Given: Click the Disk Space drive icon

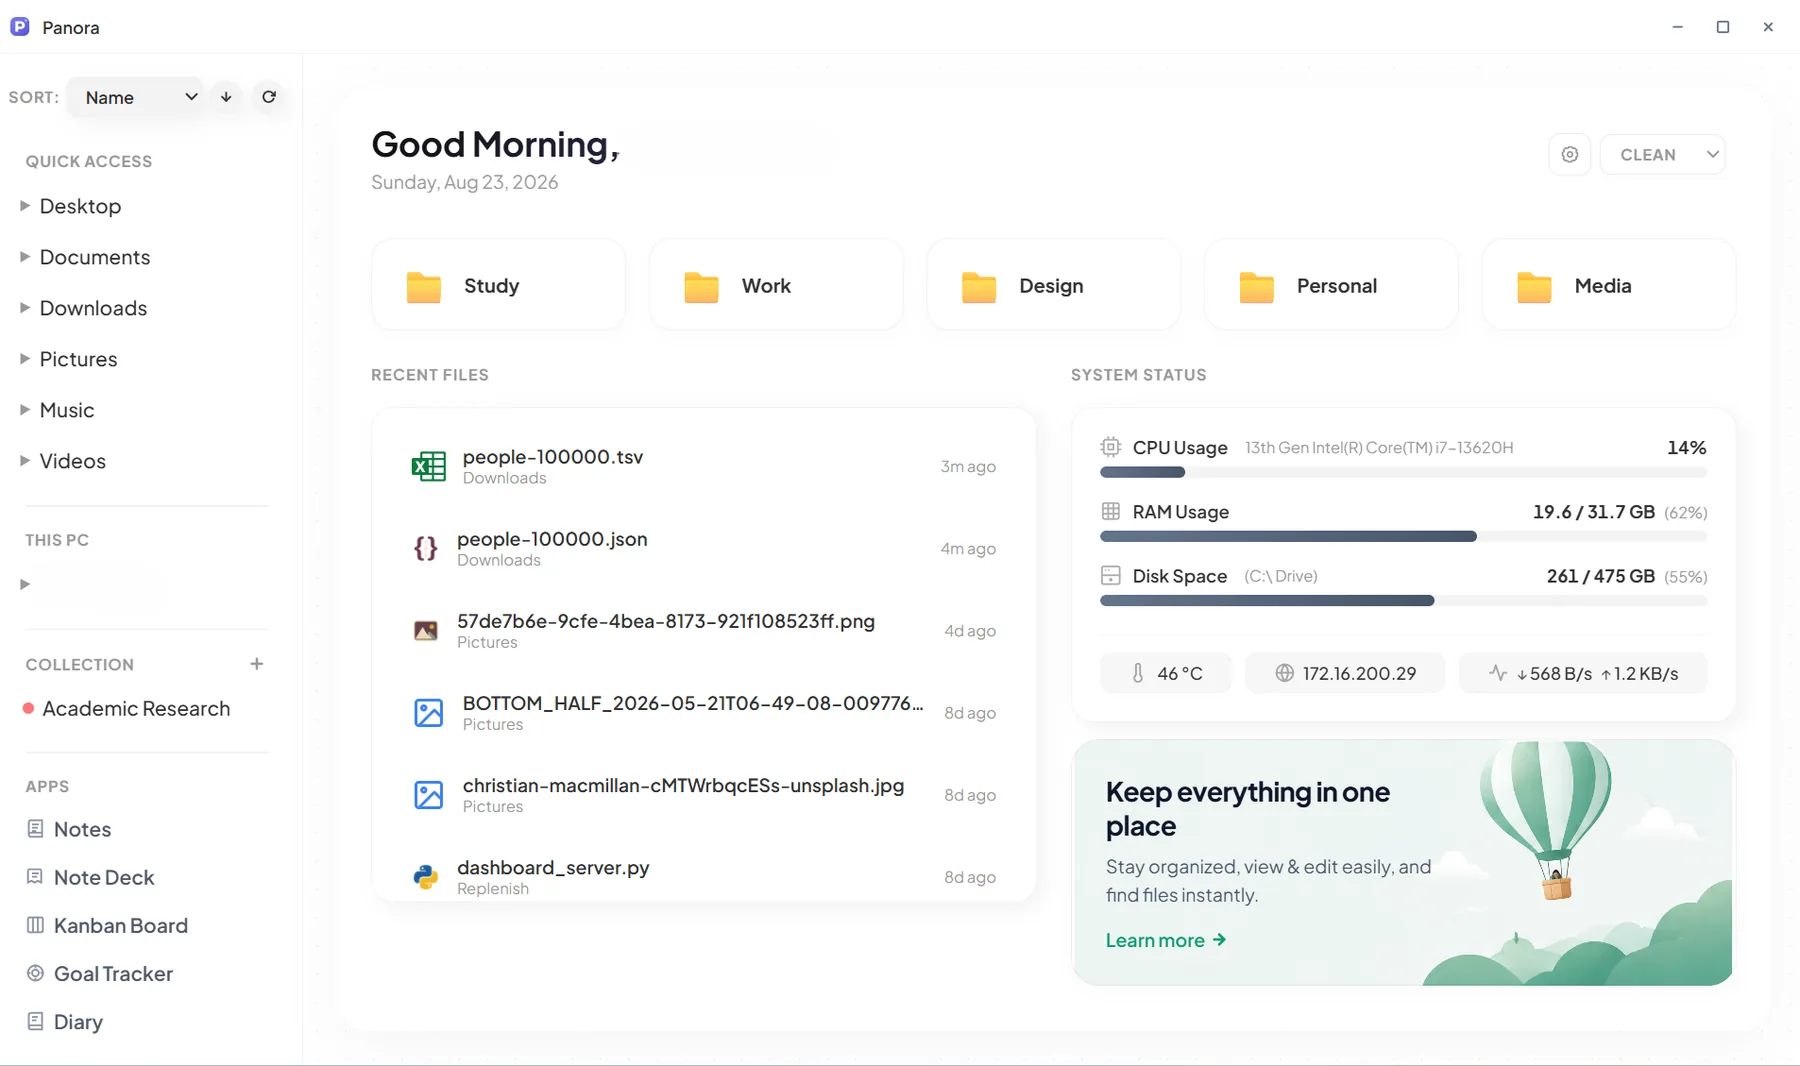Looking at the screenshot, I should 1110,575.
